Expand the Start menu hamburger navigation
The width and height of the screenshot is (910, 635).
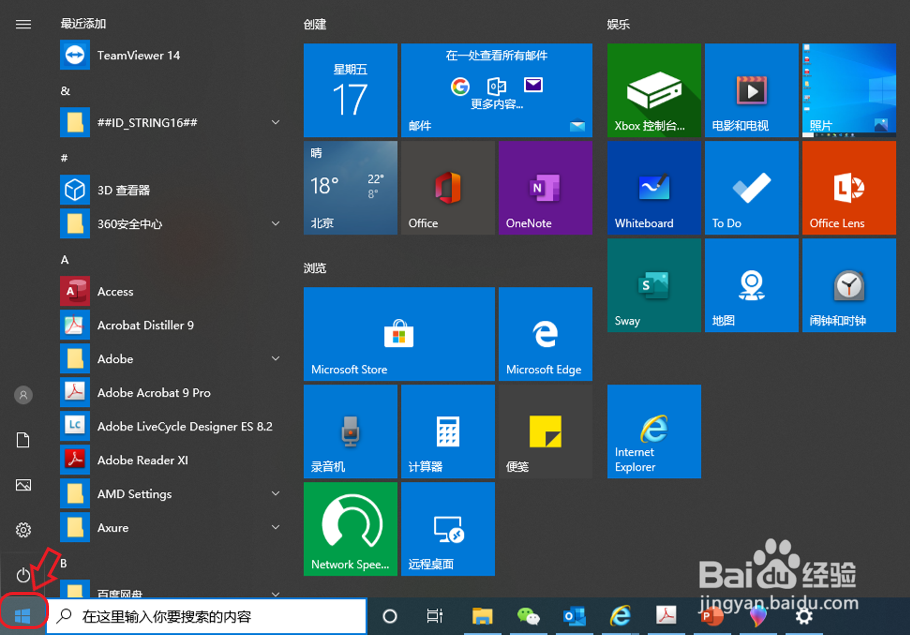(23, 24)
